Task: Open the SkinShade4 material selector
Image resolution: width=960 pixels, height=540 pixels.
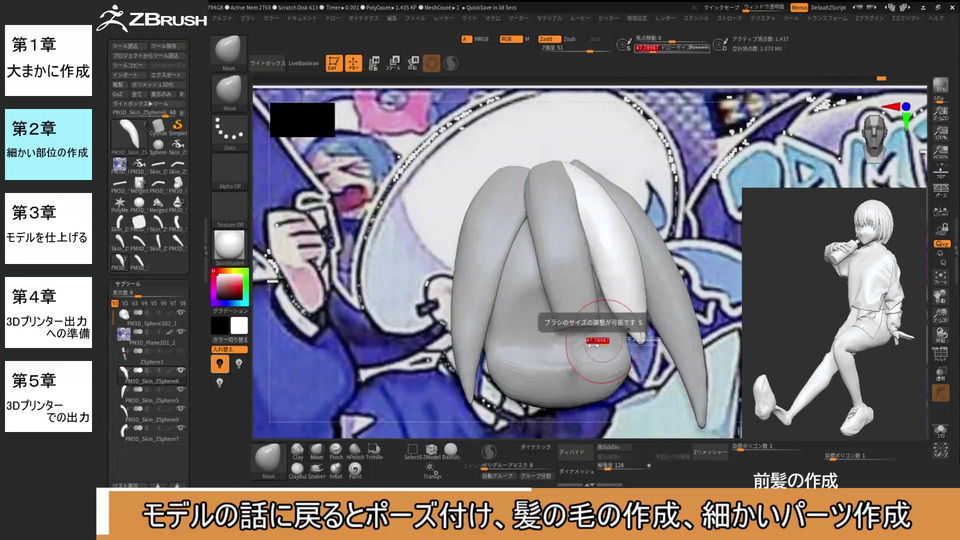Action: (229, 248)
